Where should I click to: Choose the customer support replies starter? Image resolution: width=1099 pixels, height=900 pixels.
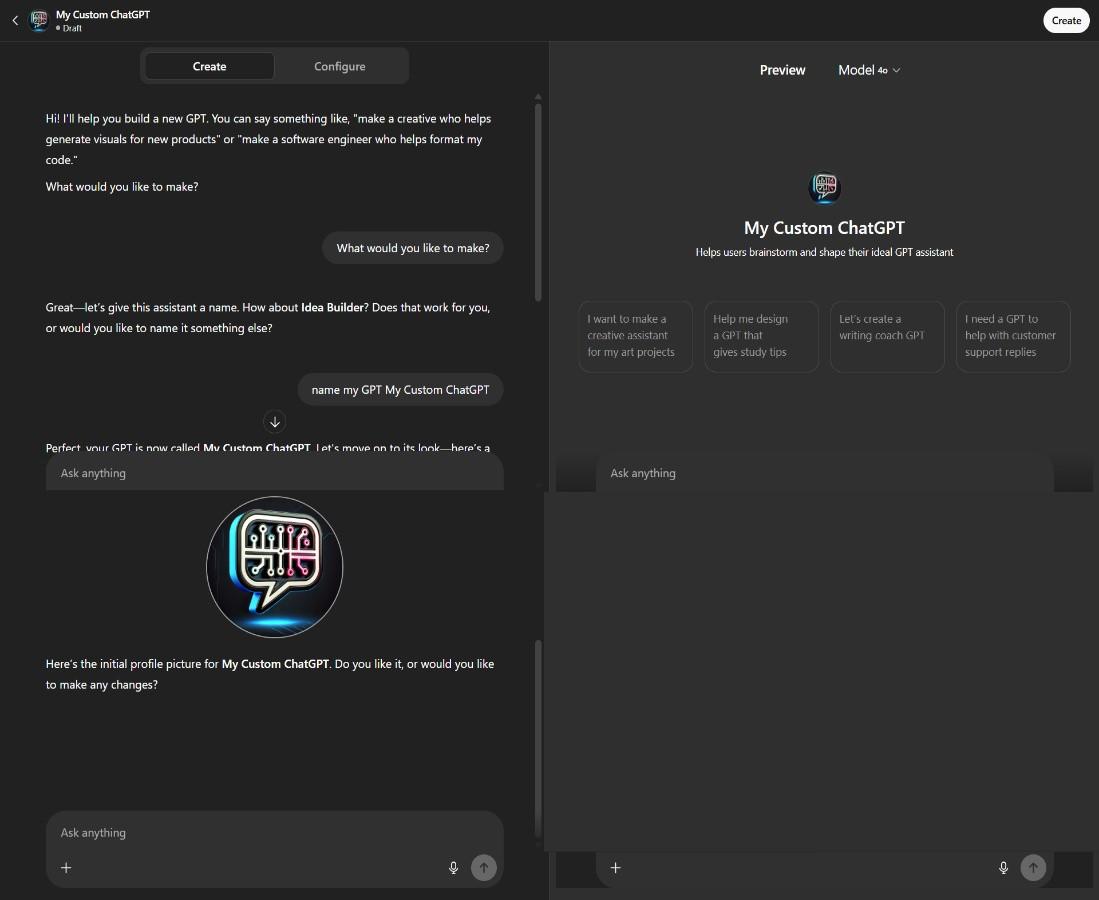(x=1013, y=336)
